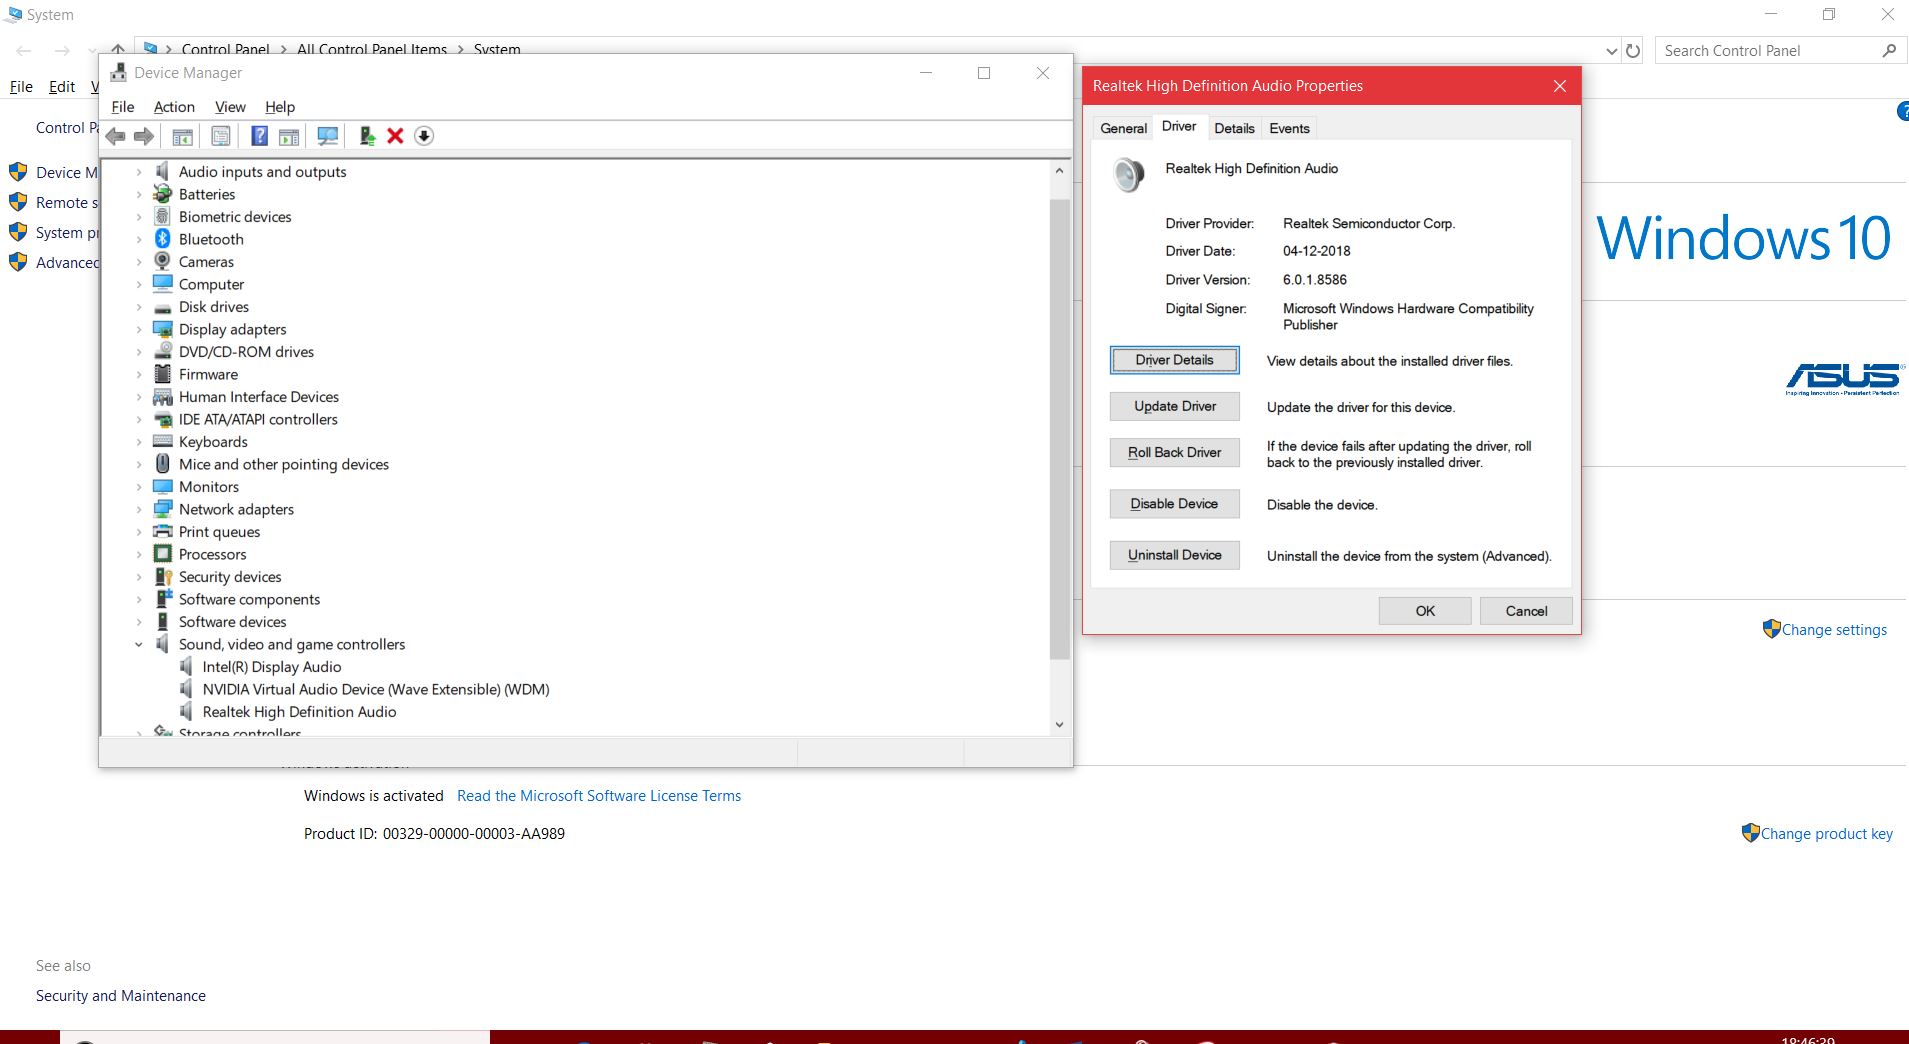Click the refresh icon beside the address bar
The image size is (1909, 1044).
click(1633, 50)
